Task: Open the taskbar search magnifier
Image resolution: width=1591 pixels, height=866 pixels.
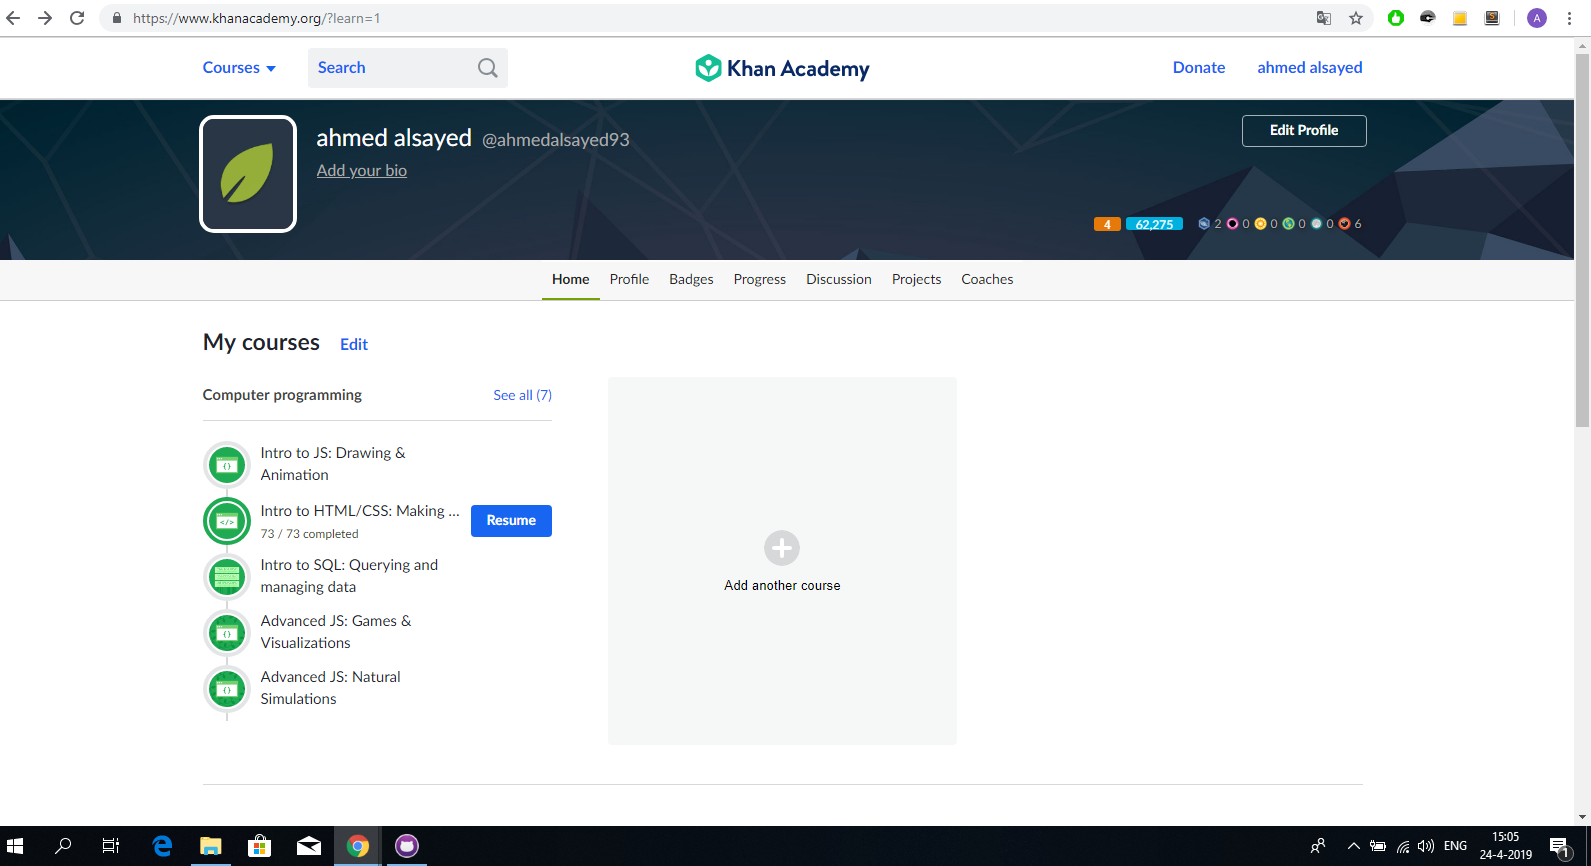Action: (x=63, y=846)
